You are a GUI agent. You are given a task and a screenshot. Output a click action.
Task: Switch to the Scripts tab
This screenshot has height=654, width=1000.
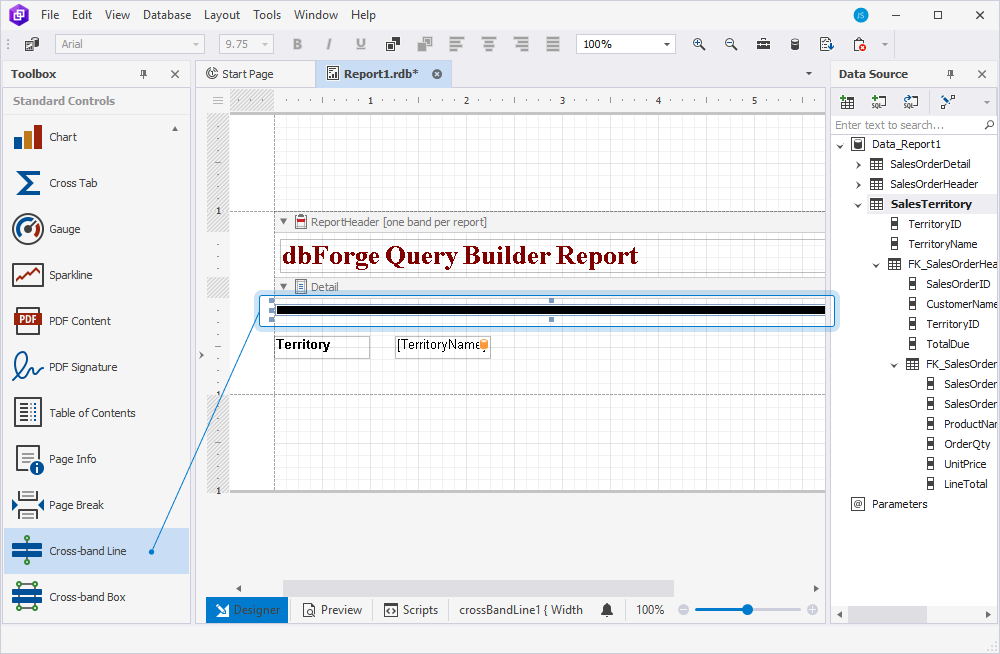[411, 610]
